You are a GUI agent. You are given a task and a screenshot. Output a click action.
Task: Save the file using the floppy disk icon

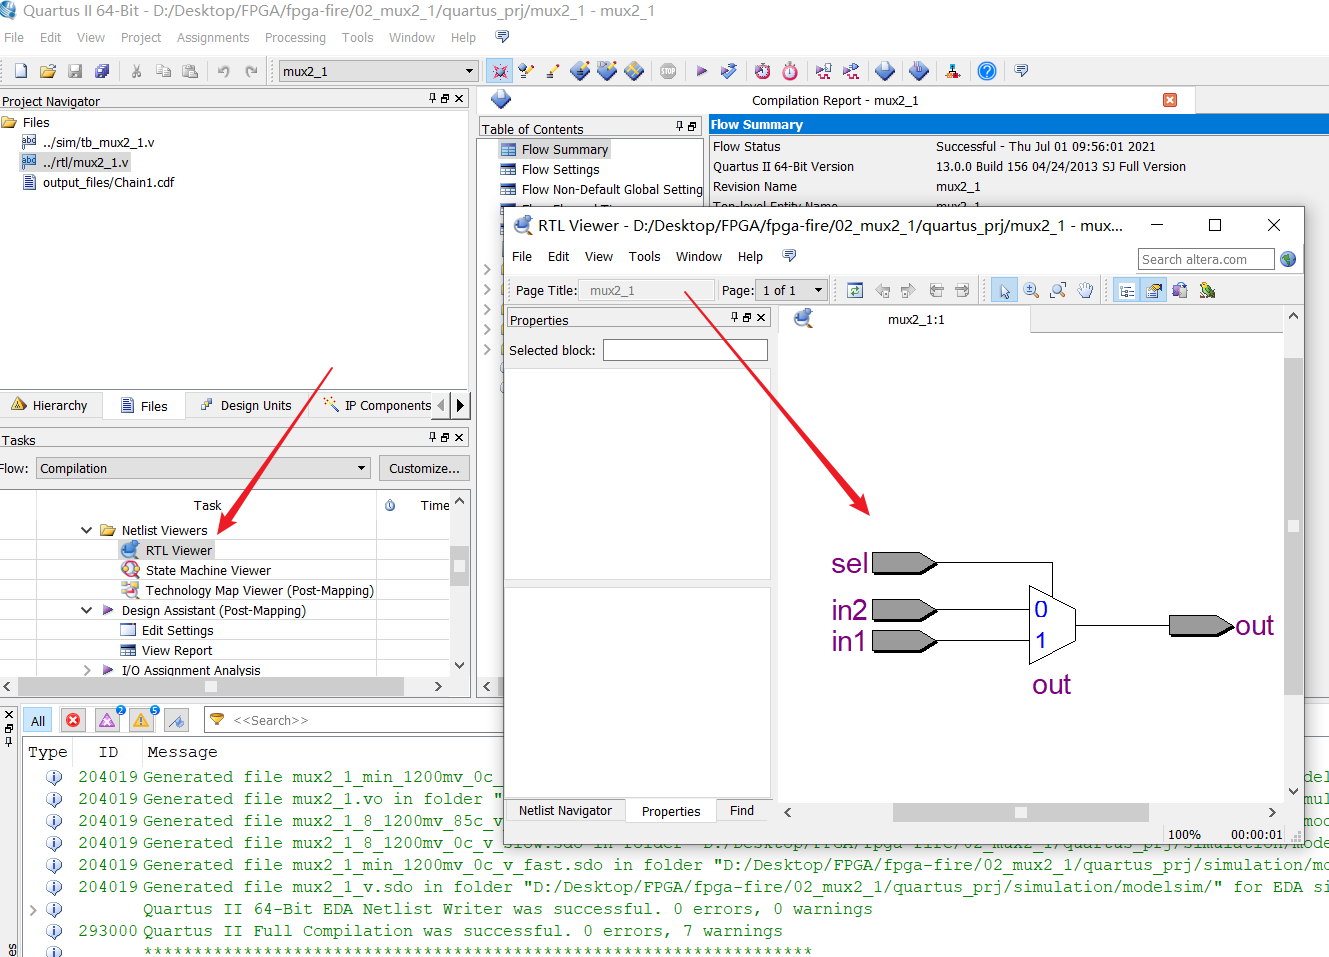[75, 71]
